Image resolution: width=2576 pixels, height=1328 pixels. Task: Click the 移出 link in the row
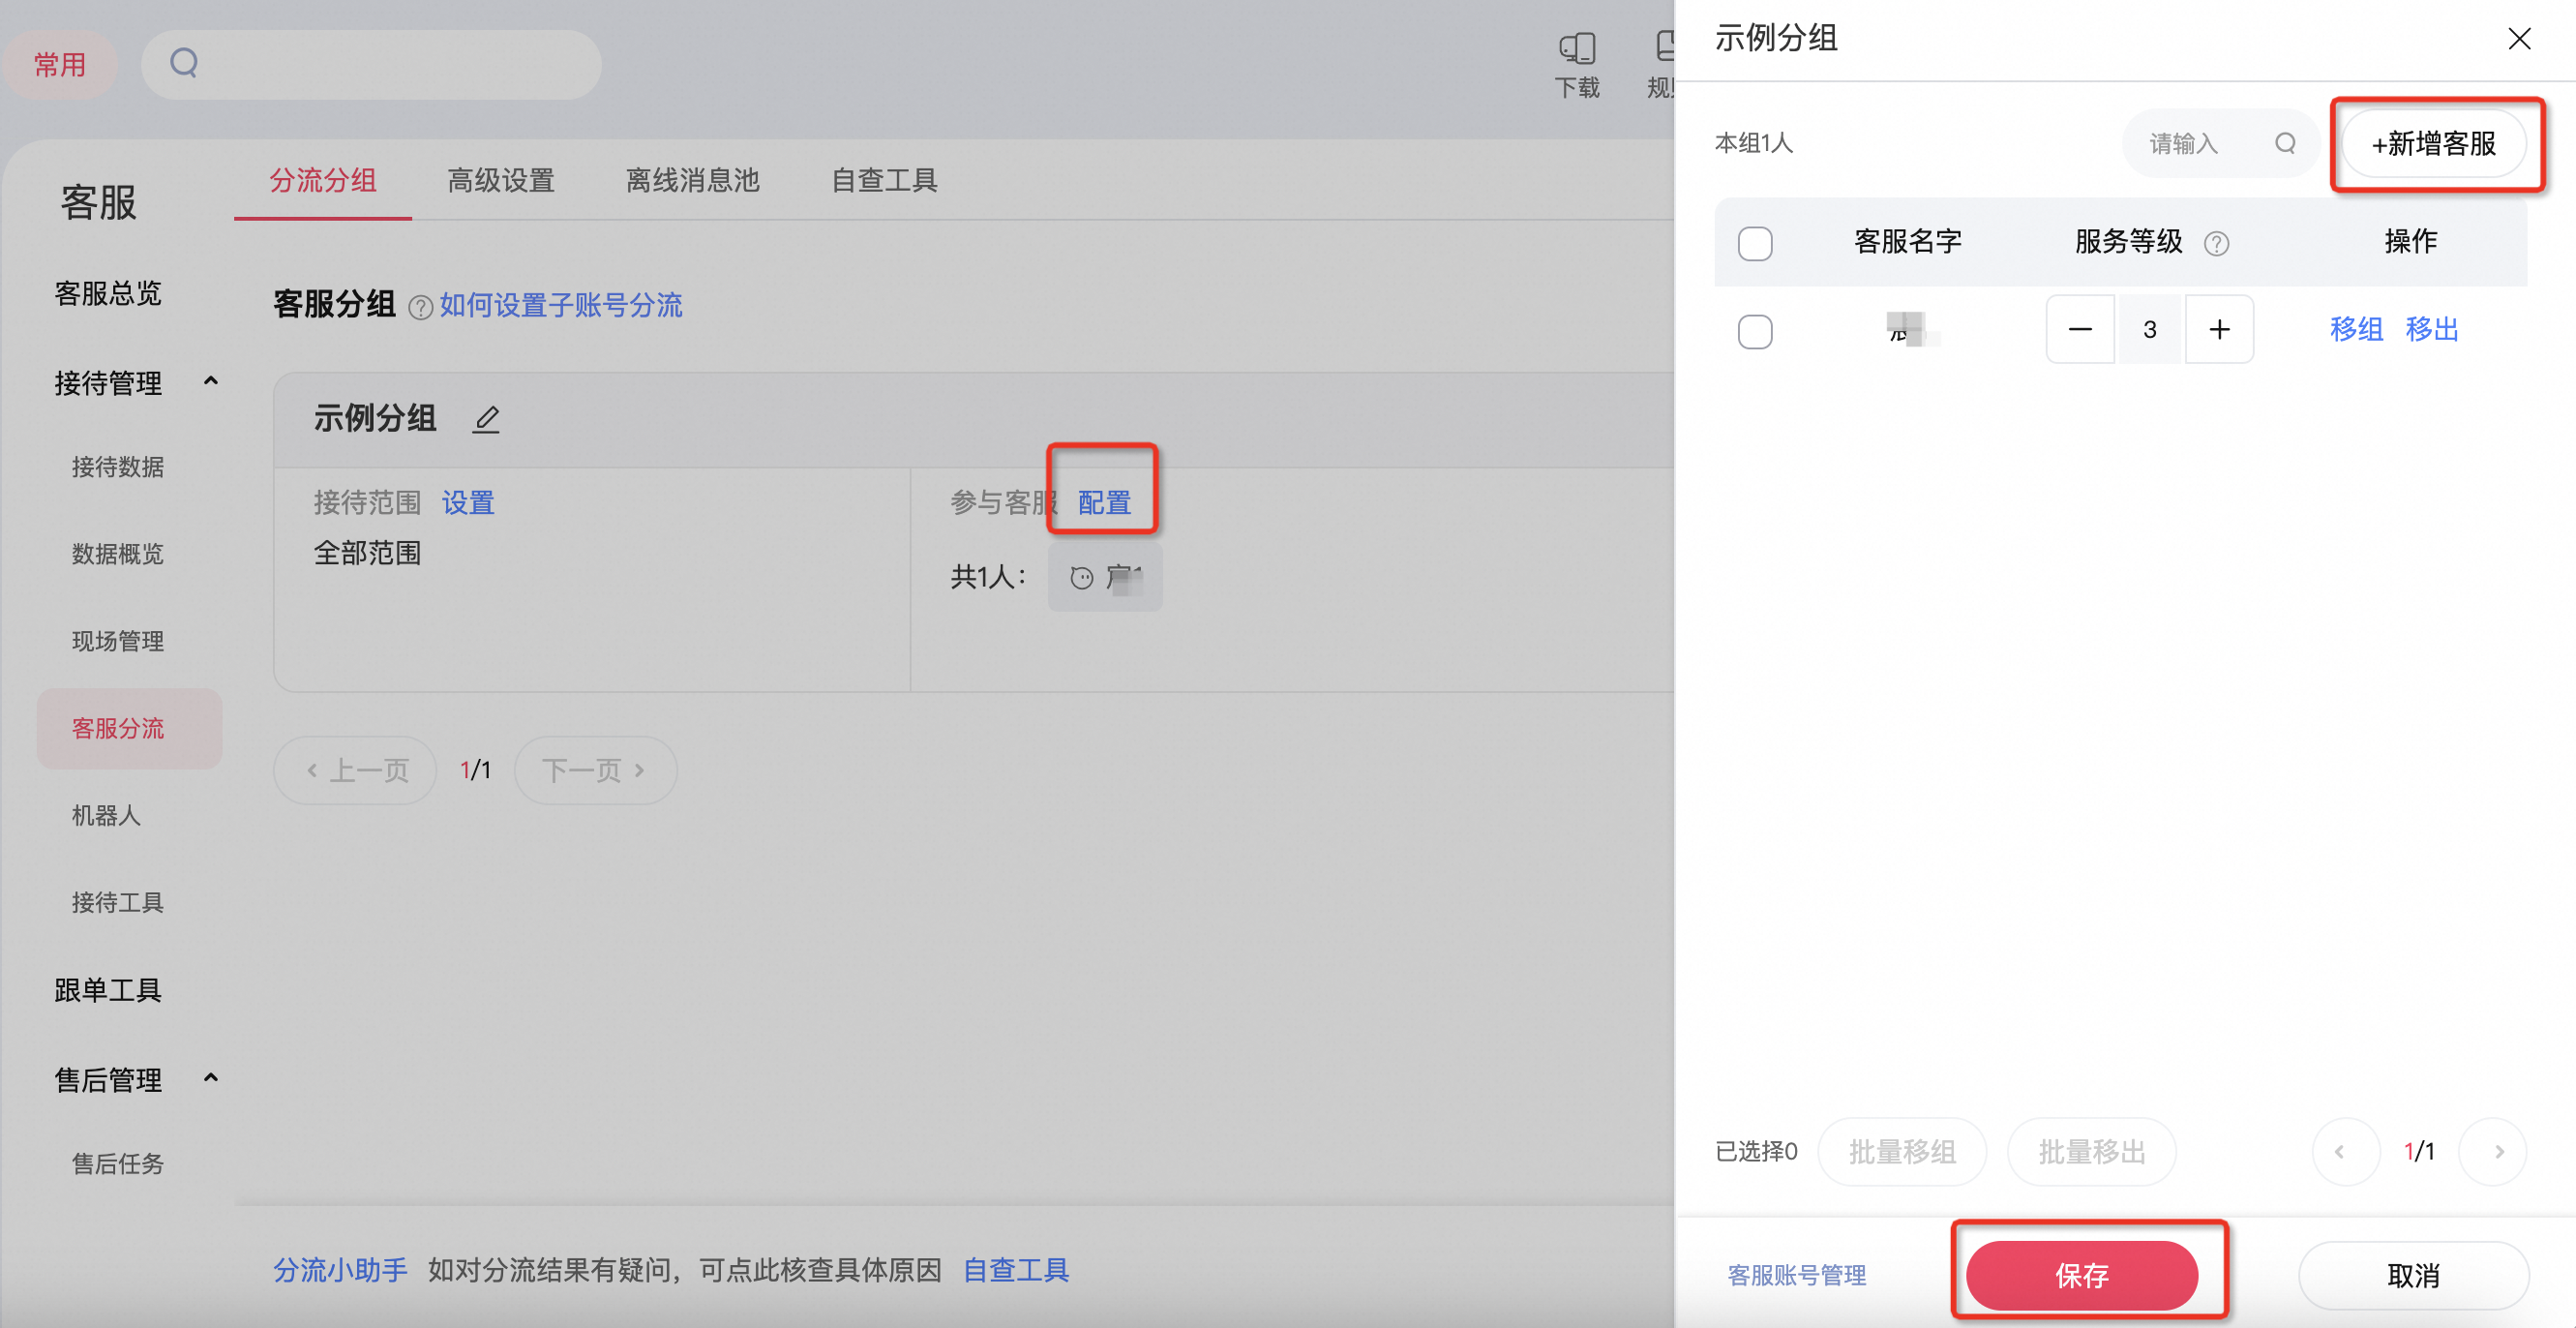(x=2432, y=329)
